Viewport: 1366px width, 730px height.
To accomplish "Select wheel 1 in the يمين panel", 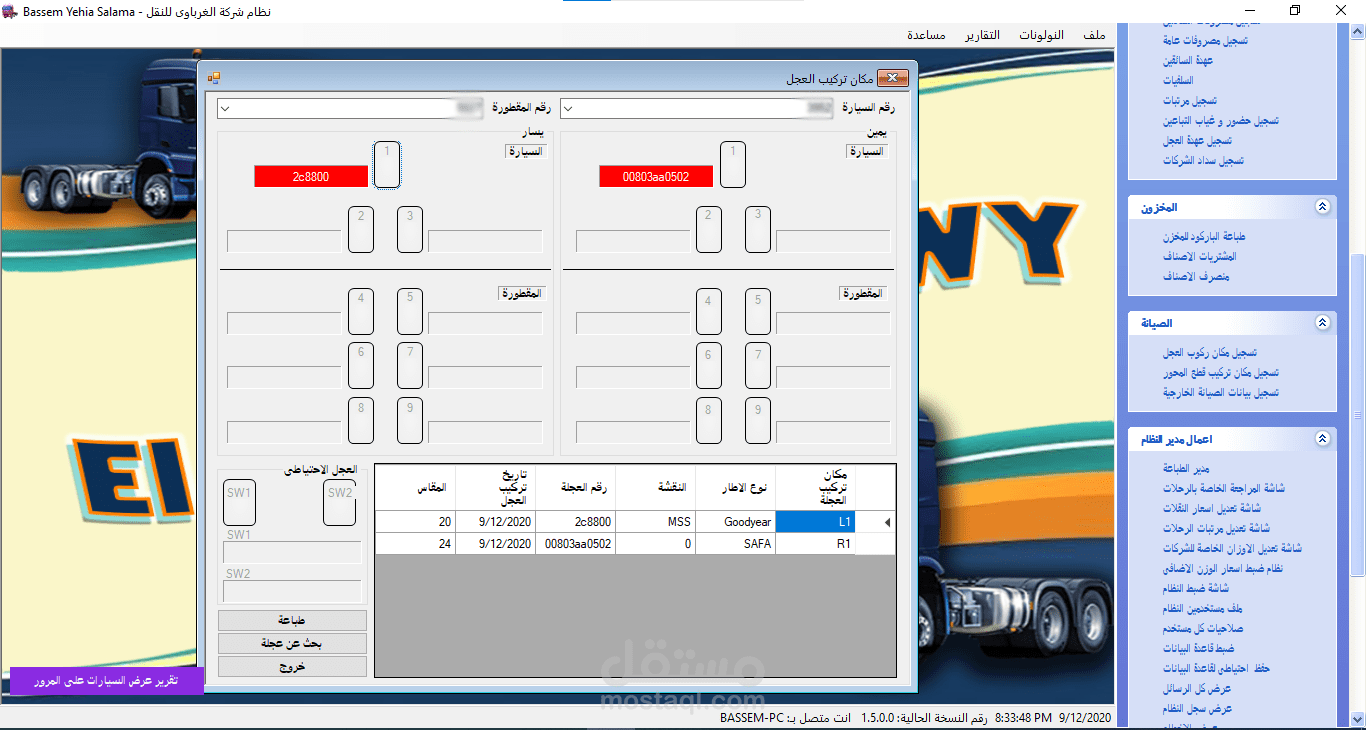I will tap(733, 164).
